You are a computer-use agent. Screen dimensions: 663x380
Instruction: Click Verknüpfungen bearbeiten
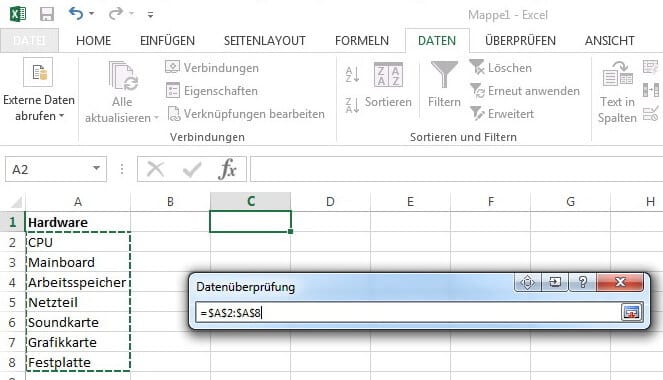click(246, 114)
